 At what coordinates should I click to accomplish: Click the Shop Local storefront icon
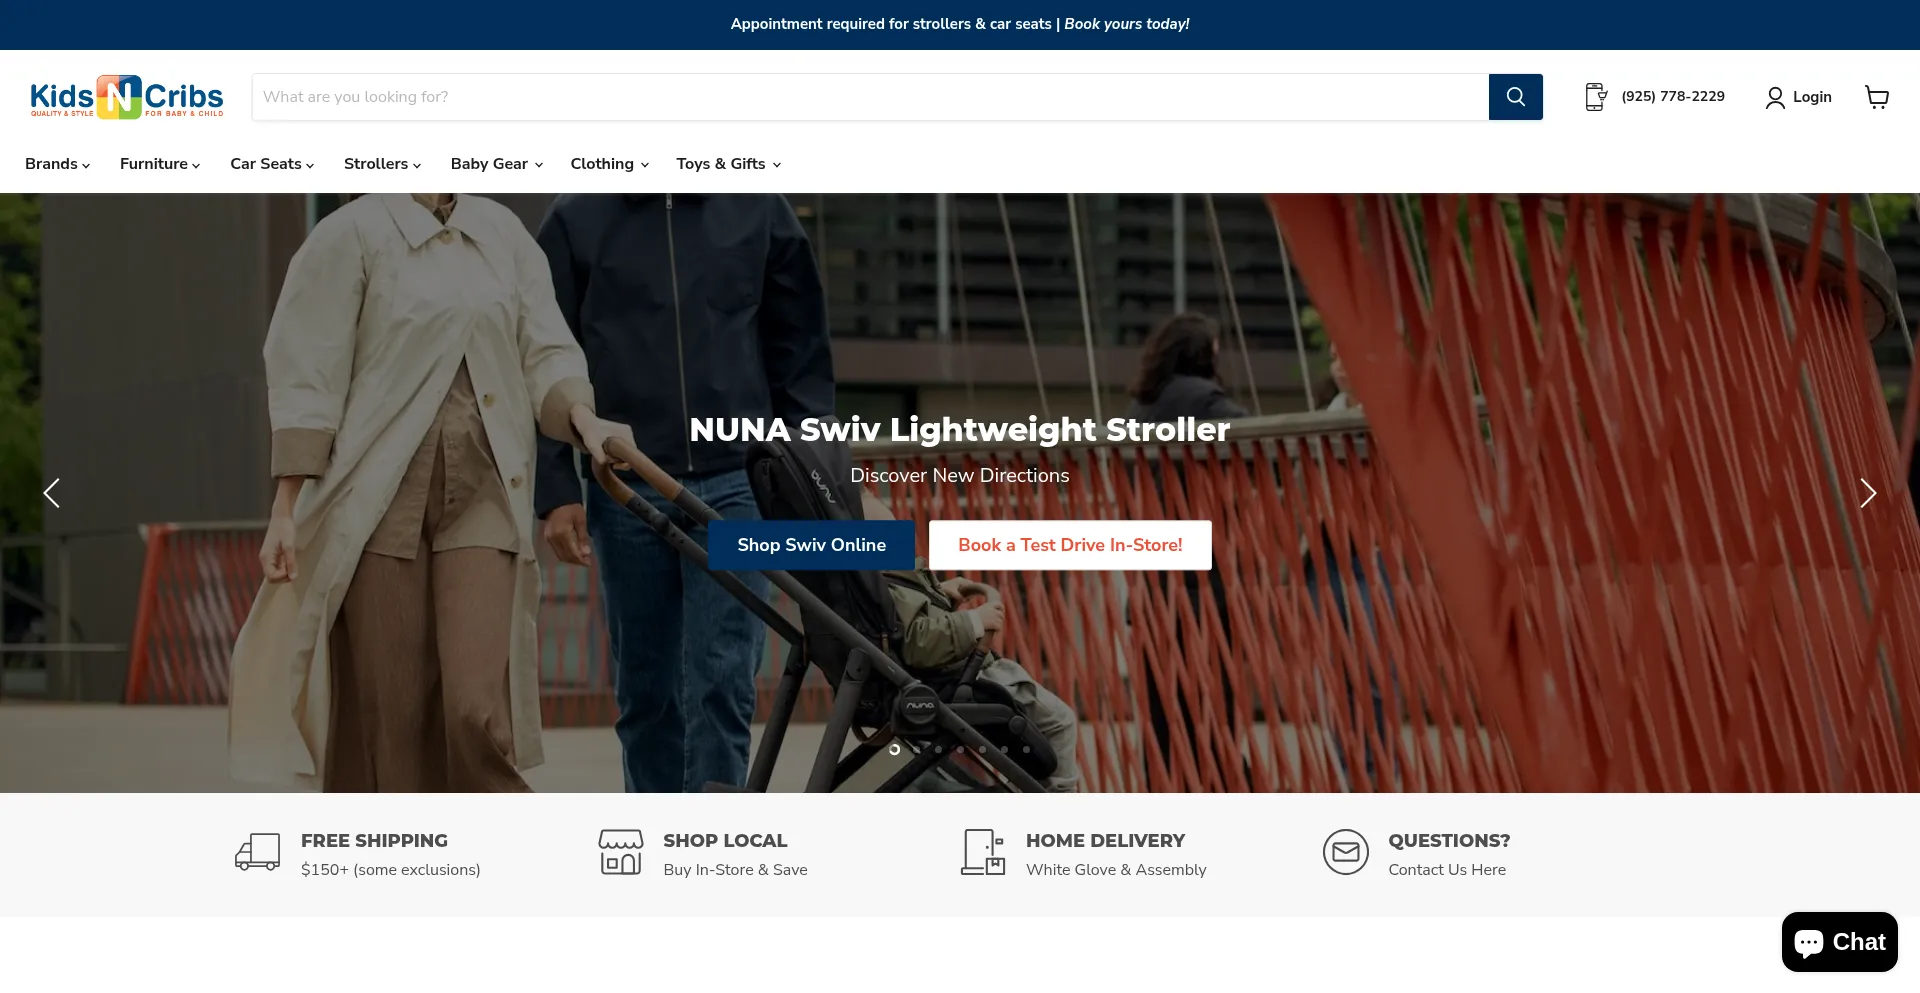(x=621, y=852)
